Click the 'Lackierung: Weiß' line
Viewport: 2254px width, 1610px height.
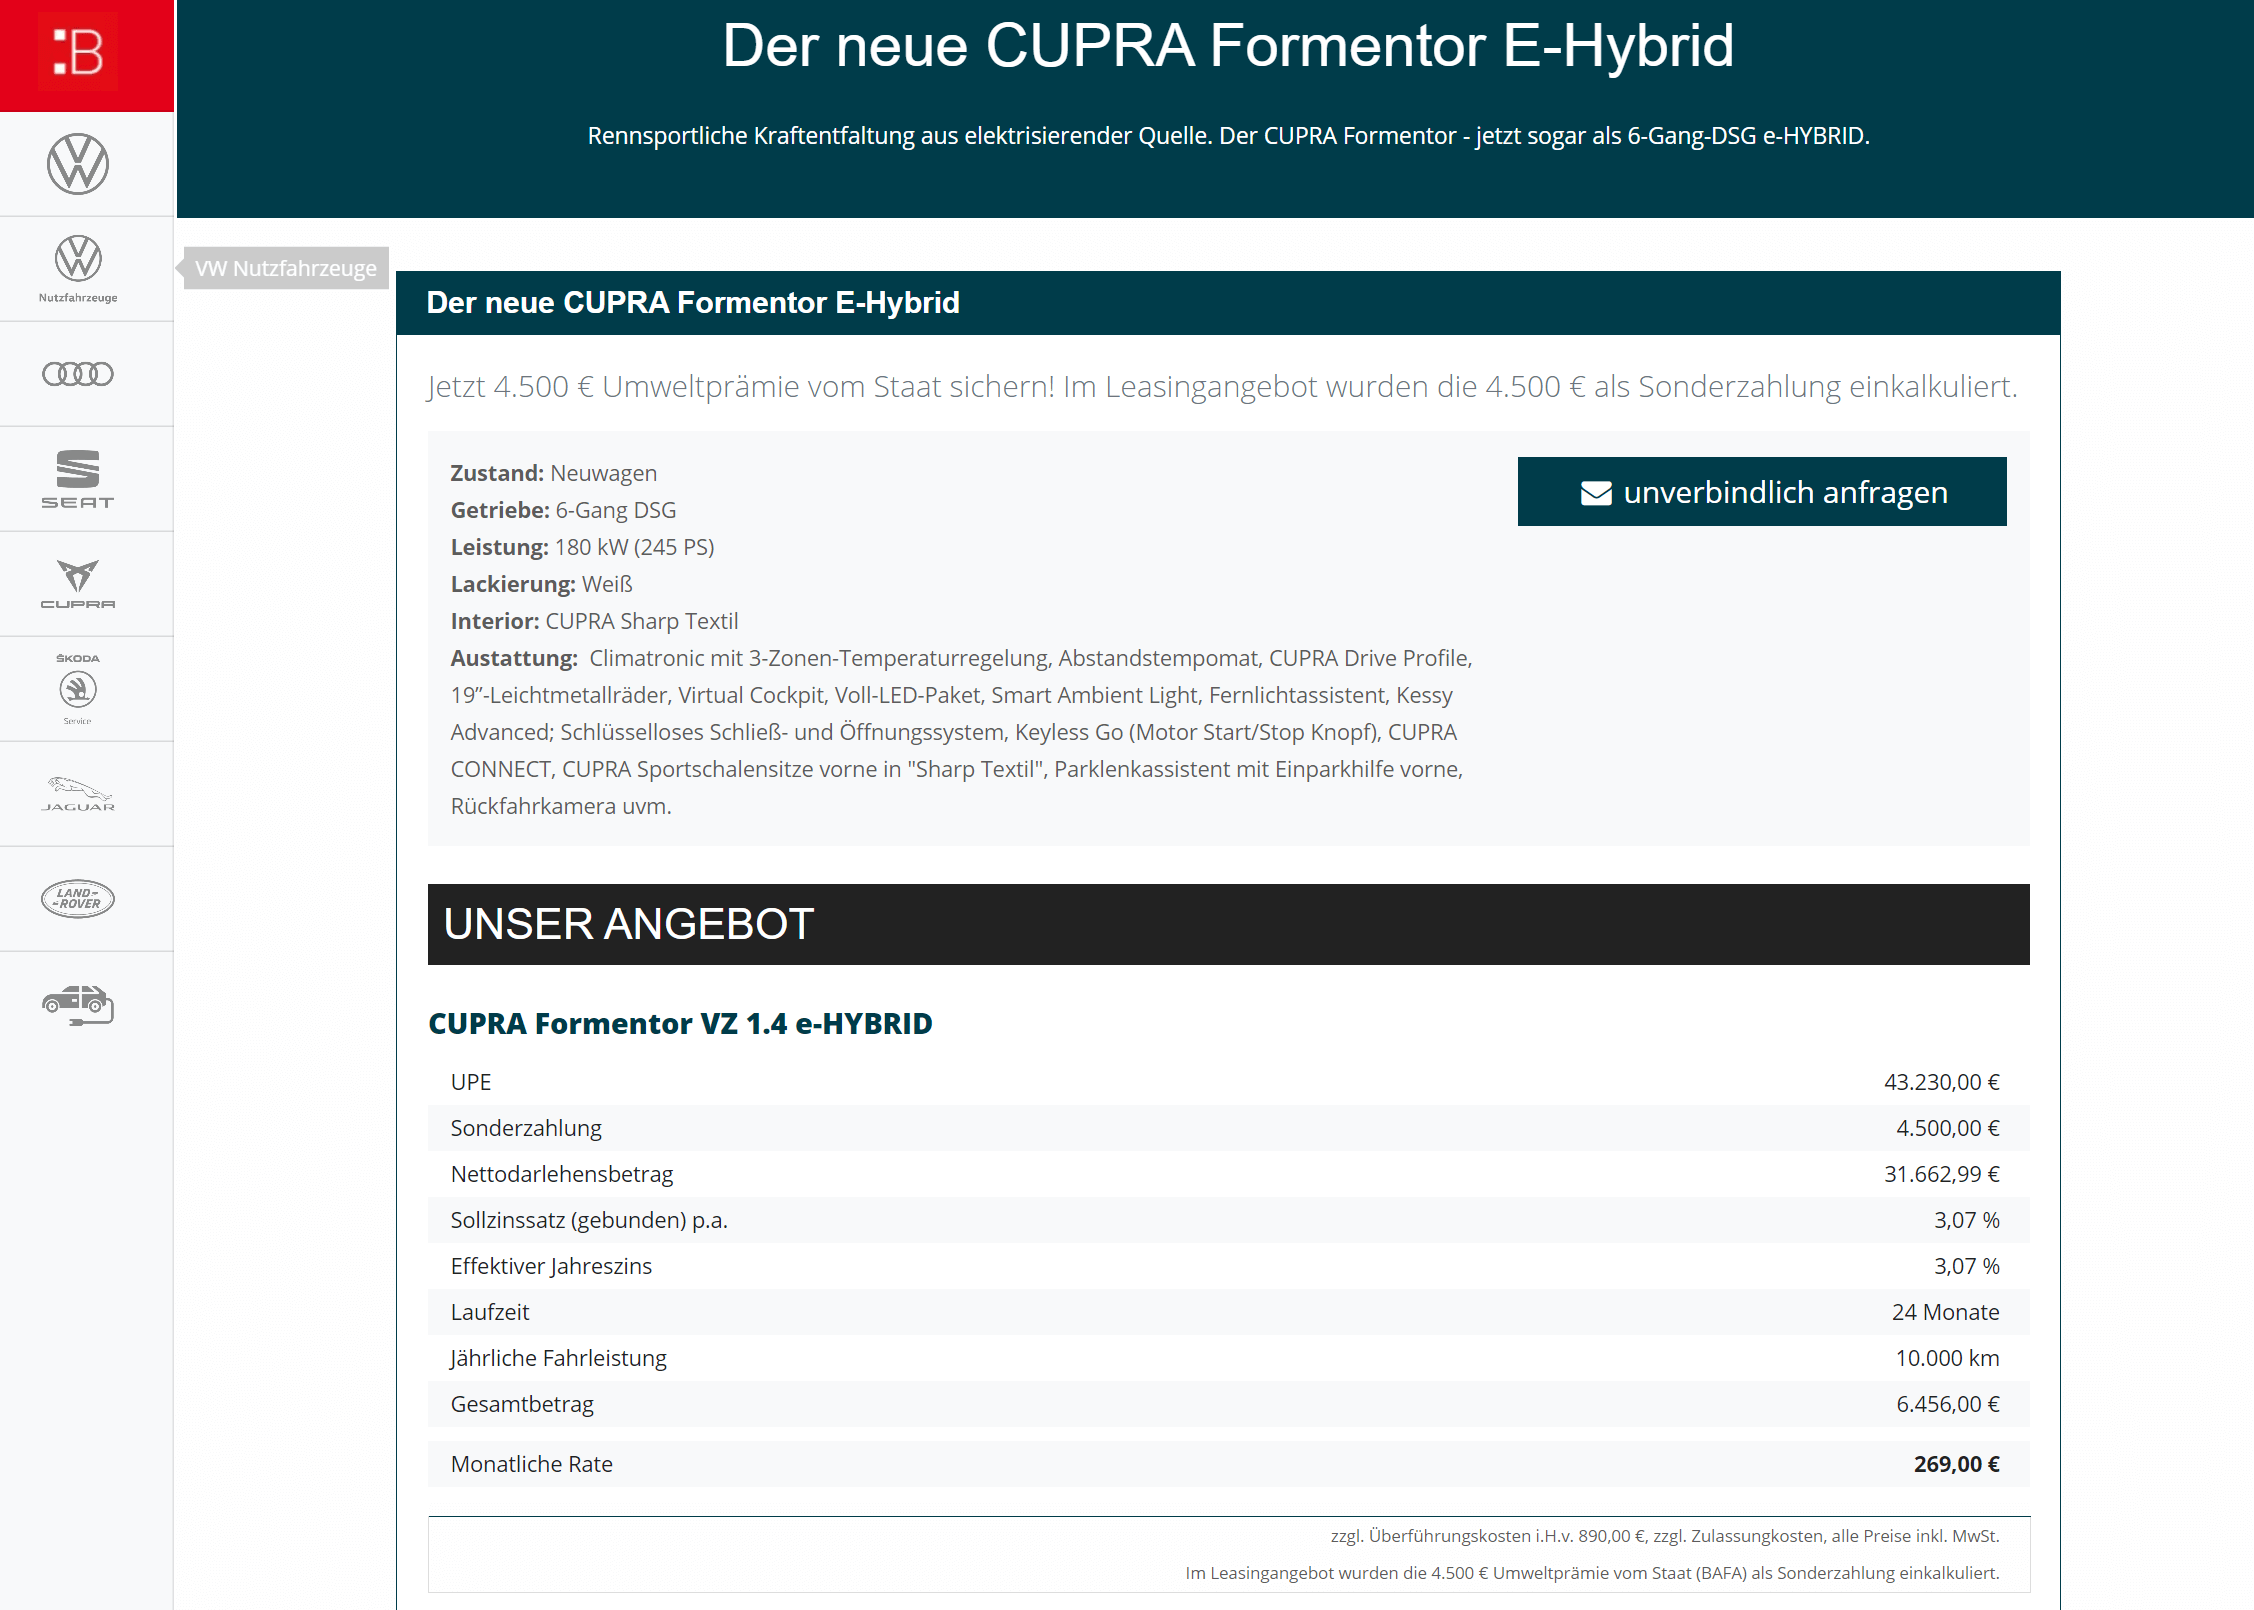(541, 584)
